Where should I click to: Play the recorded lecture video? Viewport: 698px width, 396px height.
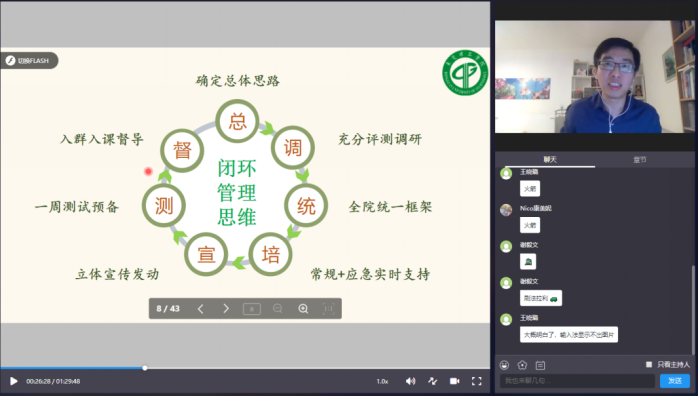[13, 381]
